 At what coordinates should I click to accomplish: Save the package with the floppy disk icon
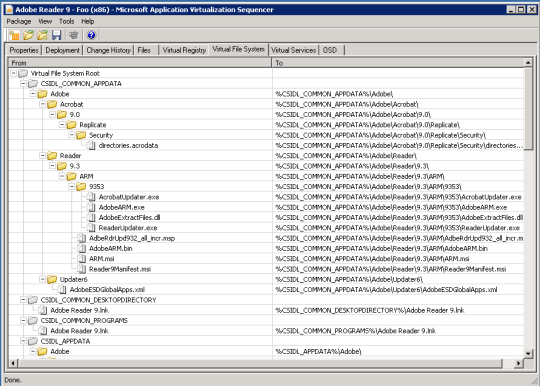pyautogui.click(x=57, y=35)
